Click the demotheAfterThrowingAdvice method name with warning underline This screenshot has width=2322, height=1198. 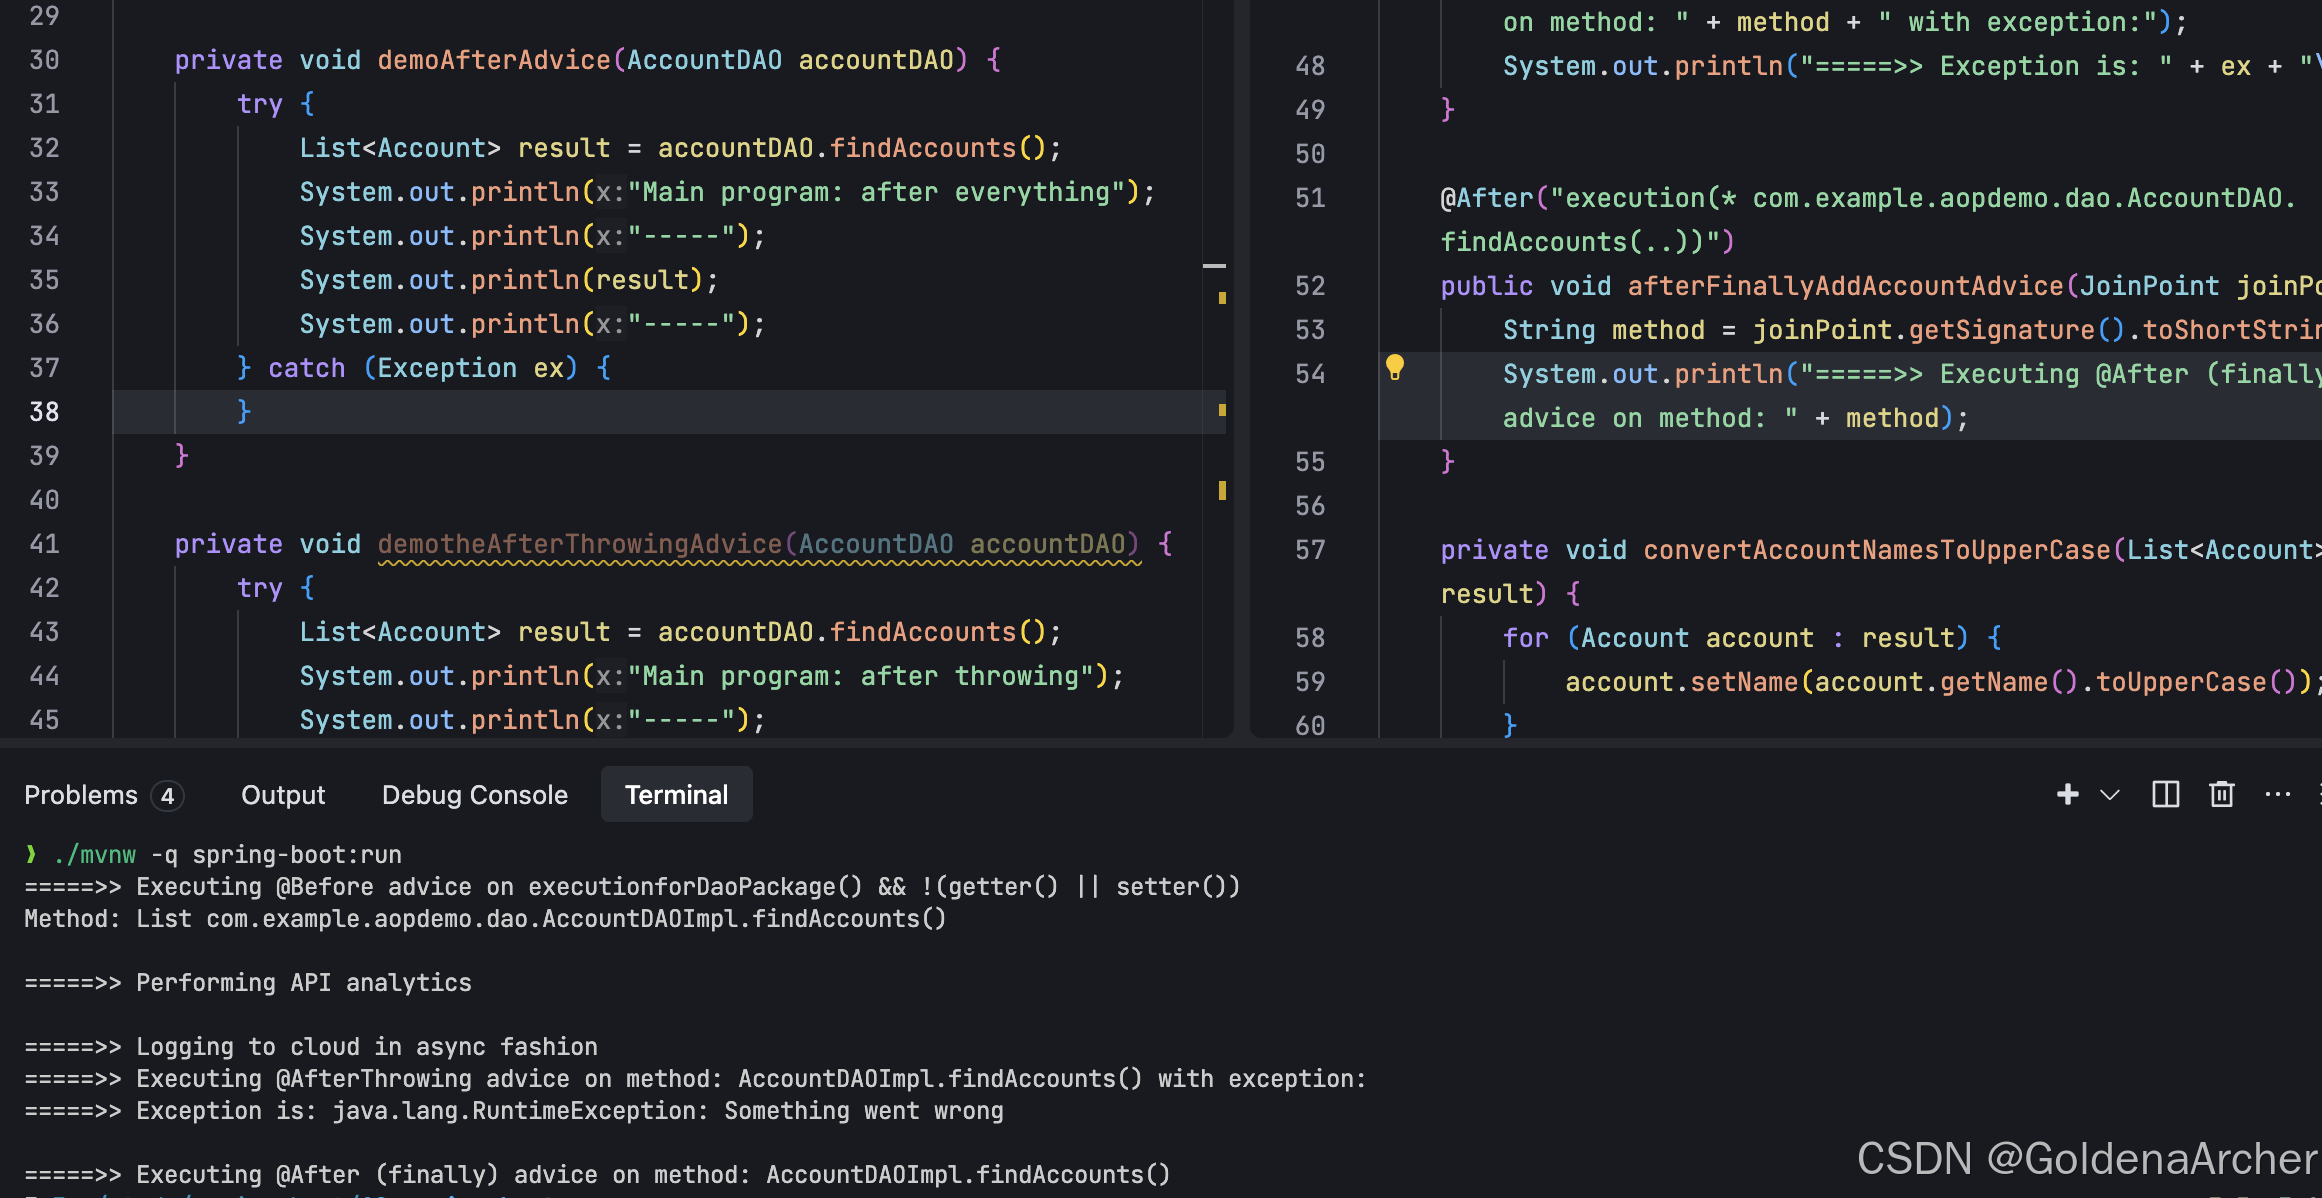point(580,544)
